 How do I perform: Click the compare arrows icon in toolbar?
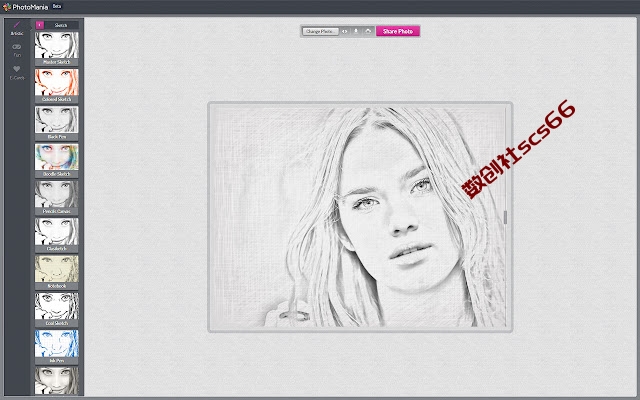[345, 31]
